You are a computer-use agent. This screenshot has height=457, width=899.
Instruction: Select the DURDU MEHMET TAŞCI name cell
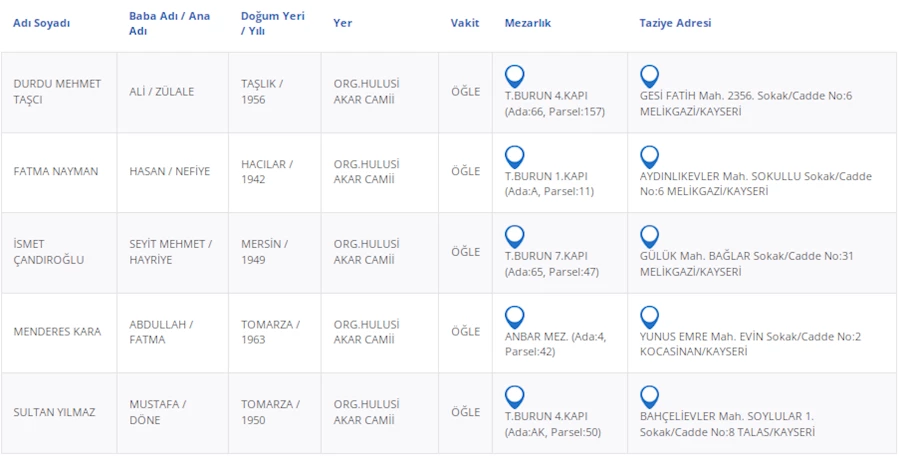pyautogui.click(x=57, y=92)
